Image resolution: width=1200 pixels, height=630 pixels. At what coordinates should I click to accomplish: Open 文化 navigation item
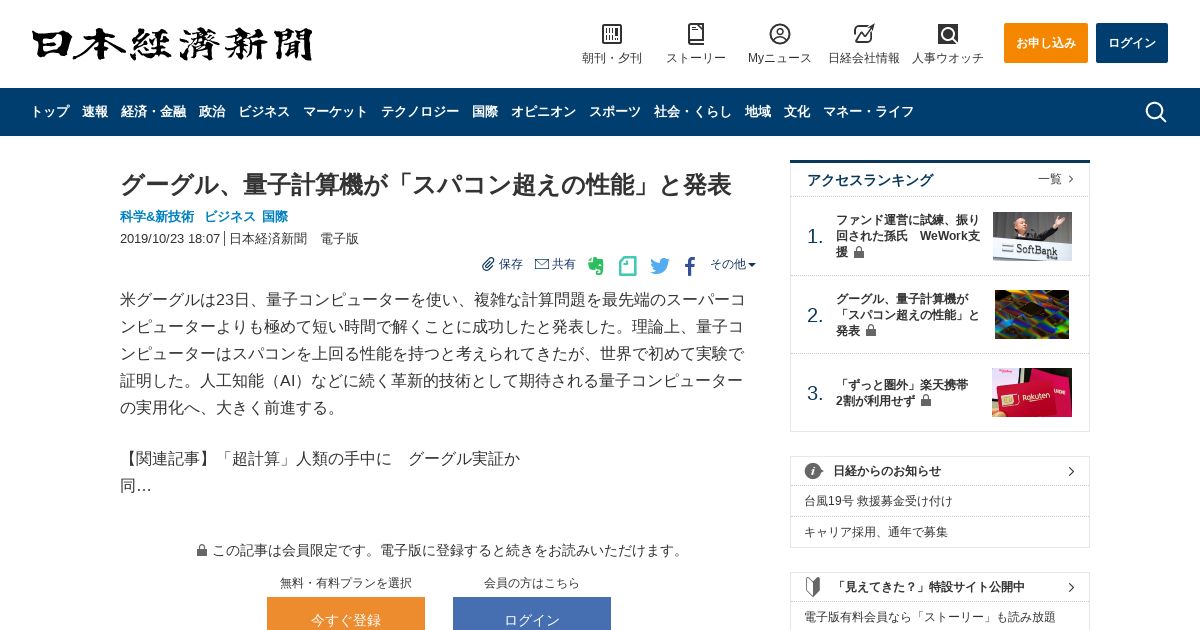click(x=797, y=112)
